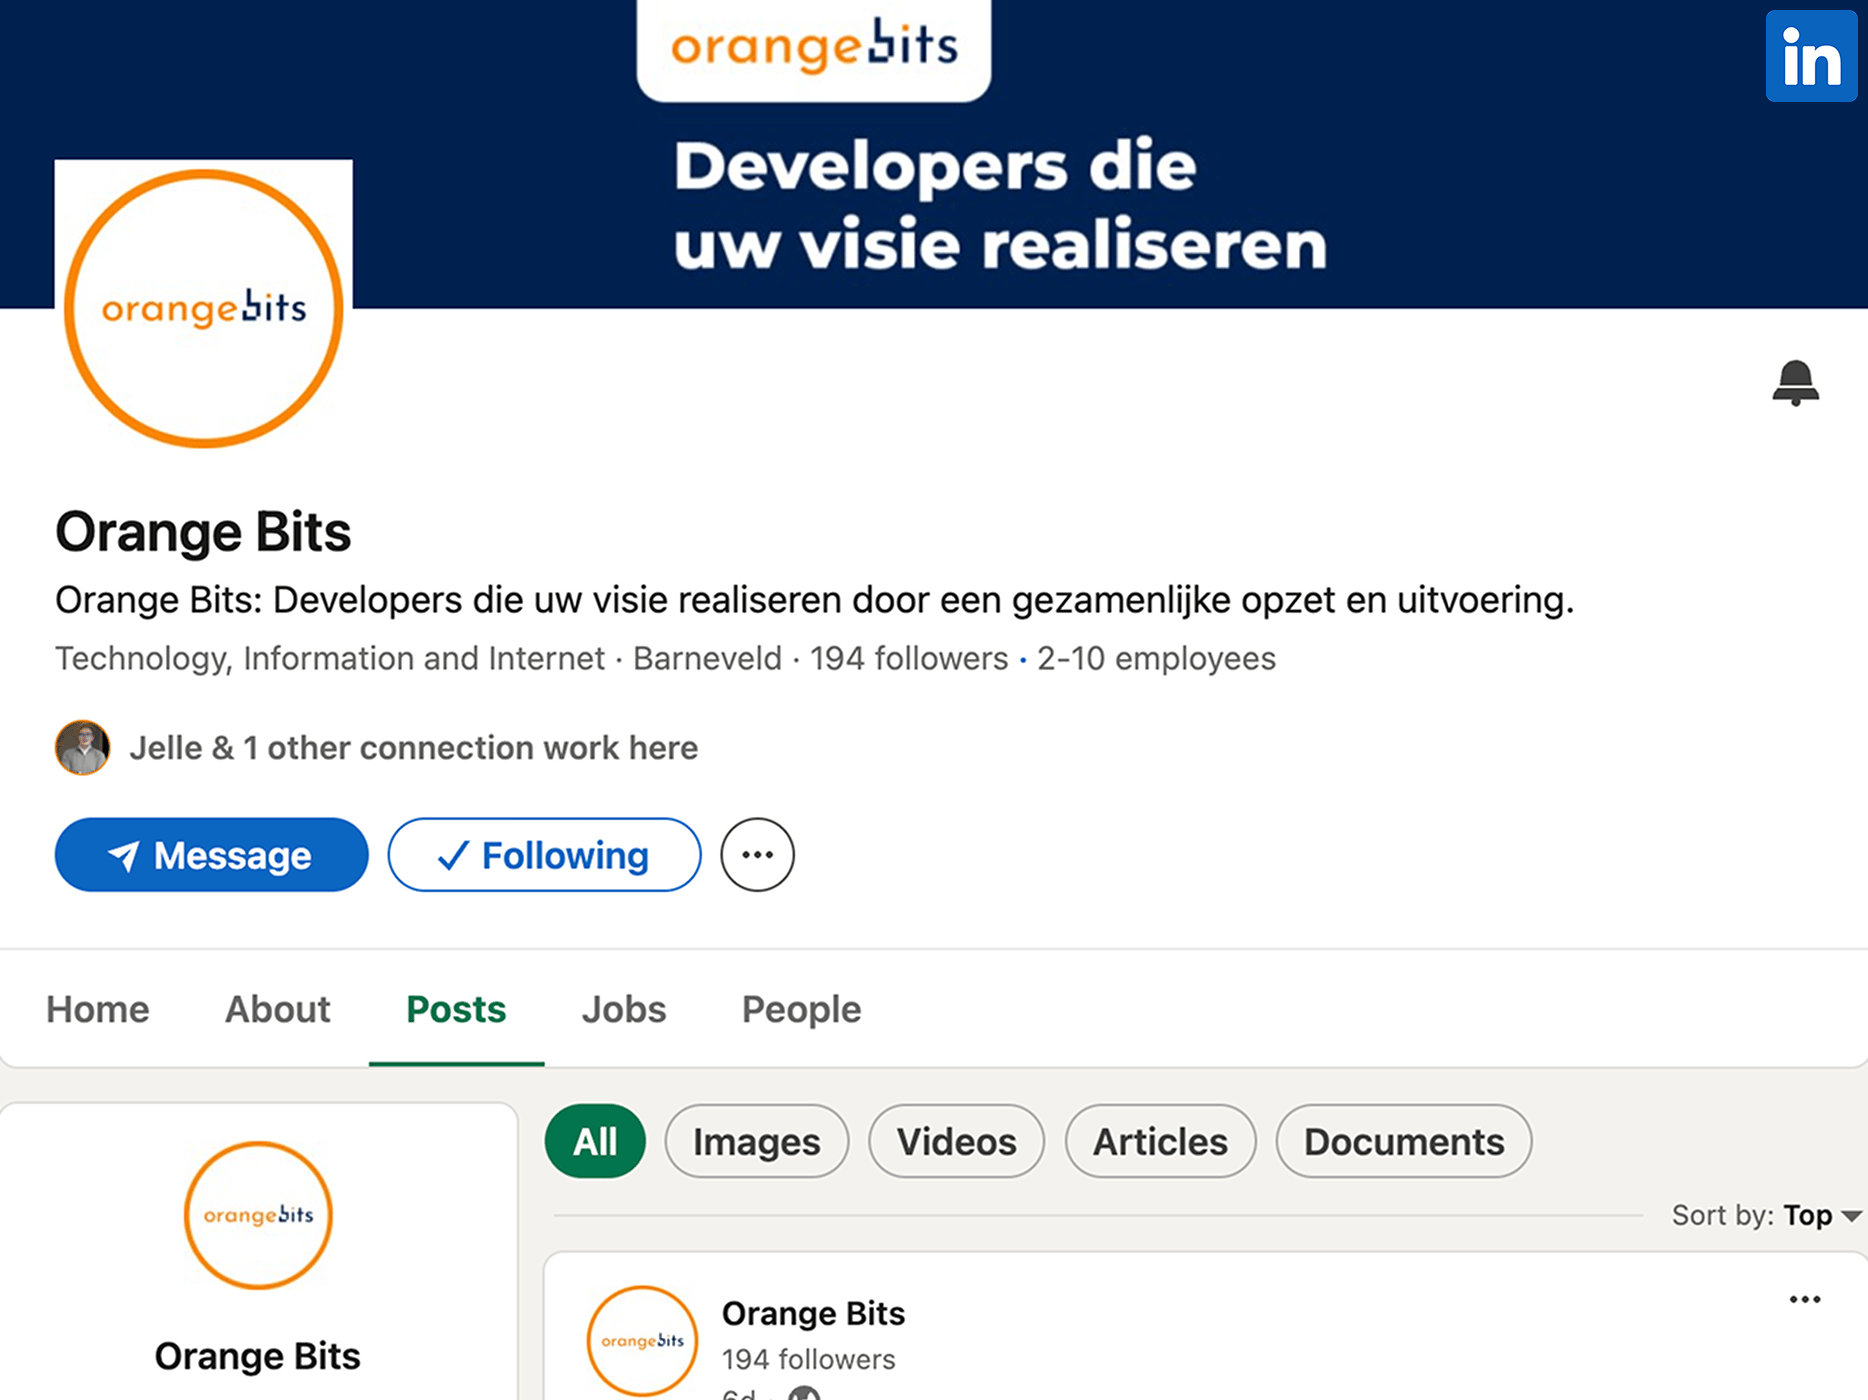1868x1400 pixels.
Task: Click the '194 followers' text in header
Action: (x=909, y=659)
